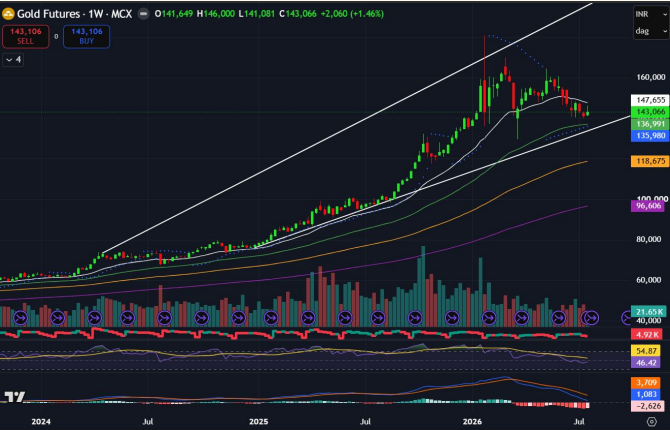Click the low value L141,081
Viewport: 670px width, 430px height.
[257, 14]
